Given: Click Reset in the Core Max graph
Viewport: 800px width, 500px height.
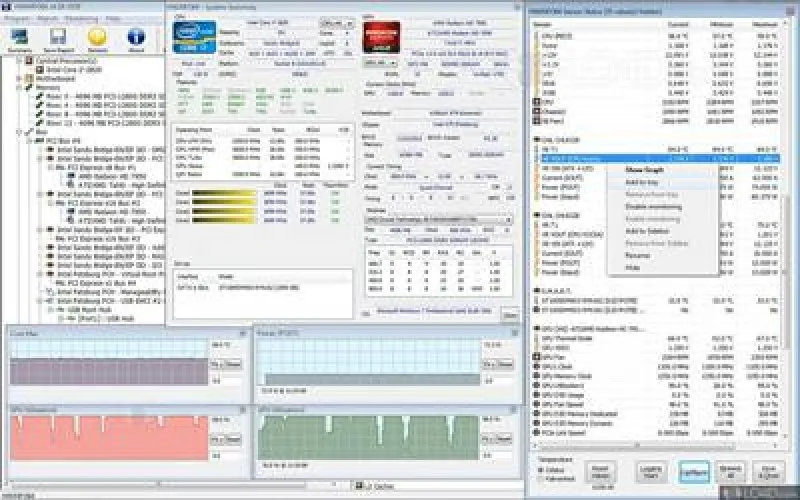Looking at the screenshot, I should [233, 364].
